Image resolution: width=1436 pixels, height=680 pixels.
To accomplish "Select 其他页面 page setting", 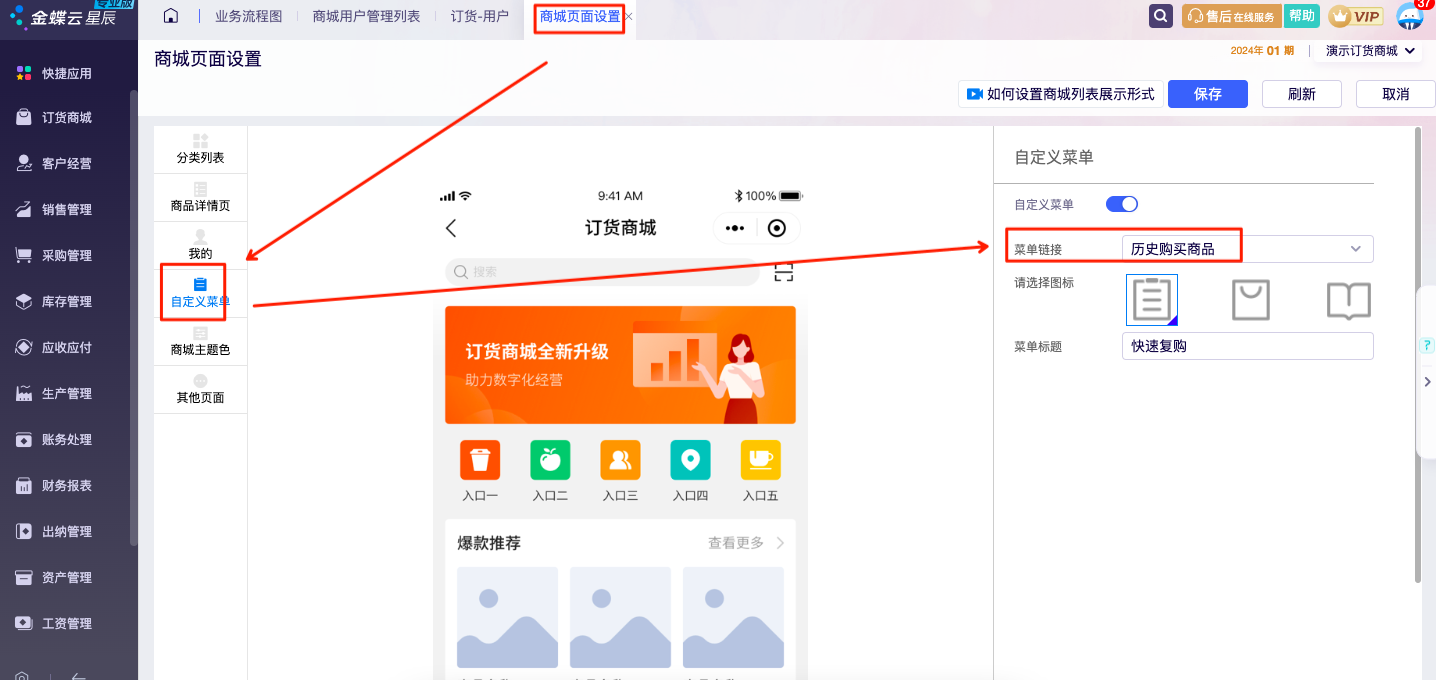I will click(200, 389).
